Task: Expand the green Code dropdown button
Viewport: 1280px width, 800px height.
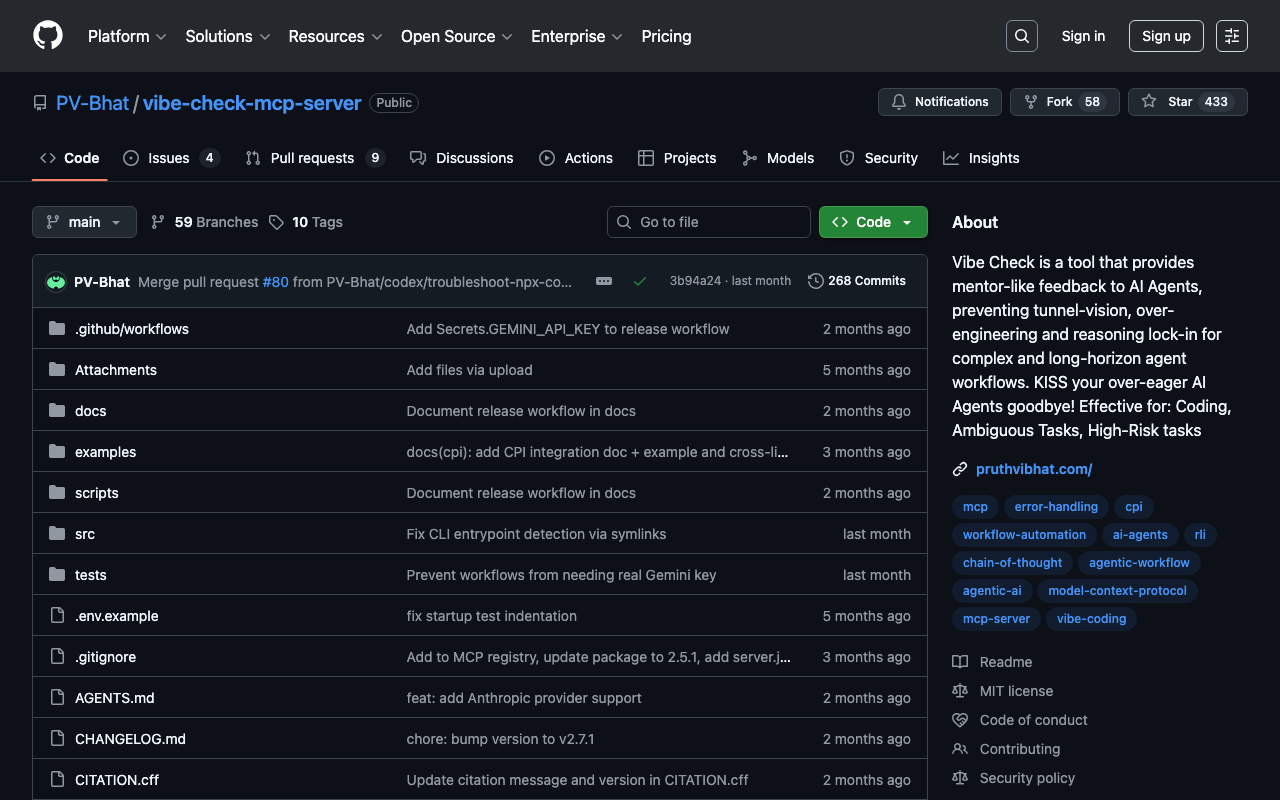Action: click(872, 222)
